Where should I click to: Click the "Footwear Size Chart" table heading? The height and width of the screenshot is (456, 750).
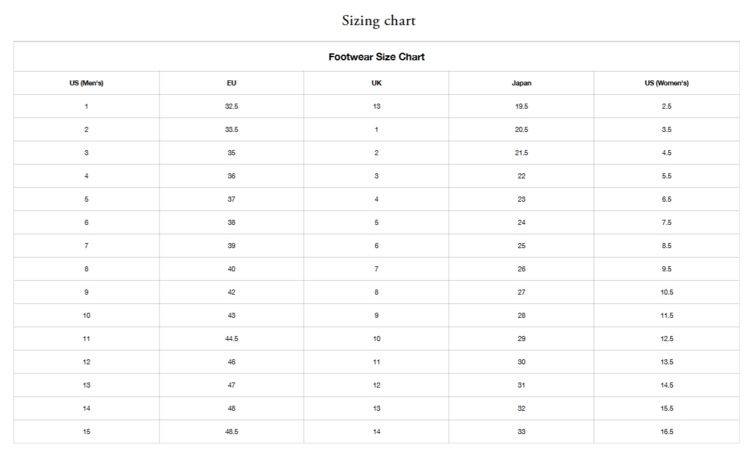(376, 57)
